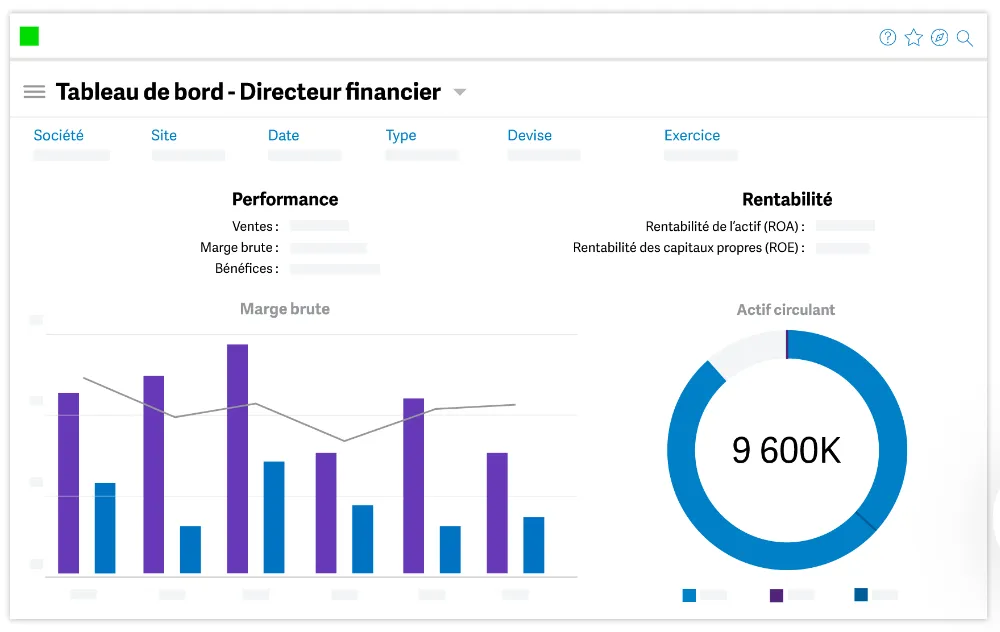
Task: Open the Type filter
Action: click(x=401, y=135)
